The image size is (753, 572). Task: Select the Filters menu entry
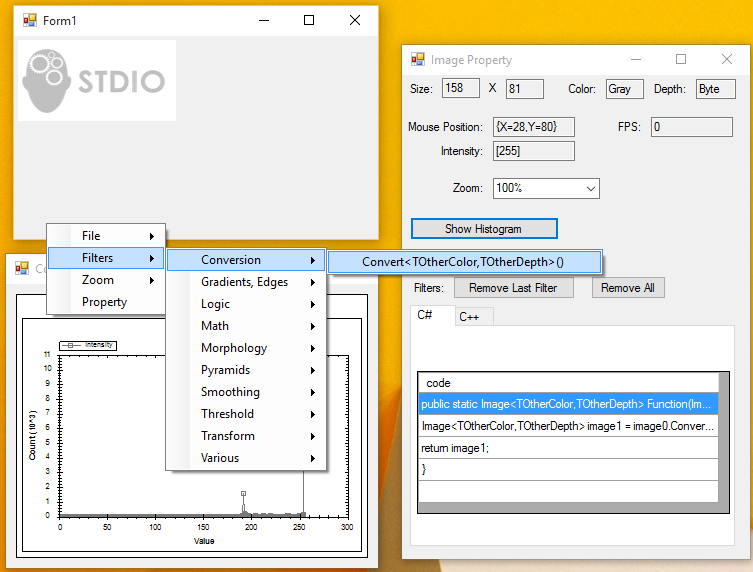coord(106,258)
